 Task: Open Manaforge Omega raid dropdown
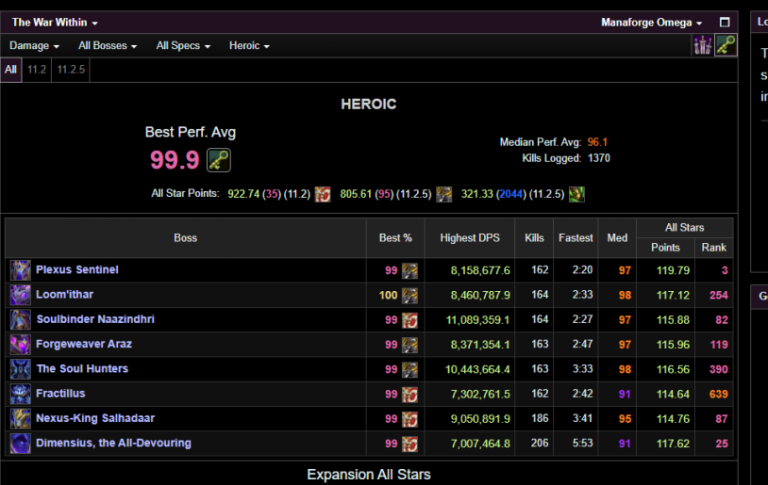coord(651,23)
